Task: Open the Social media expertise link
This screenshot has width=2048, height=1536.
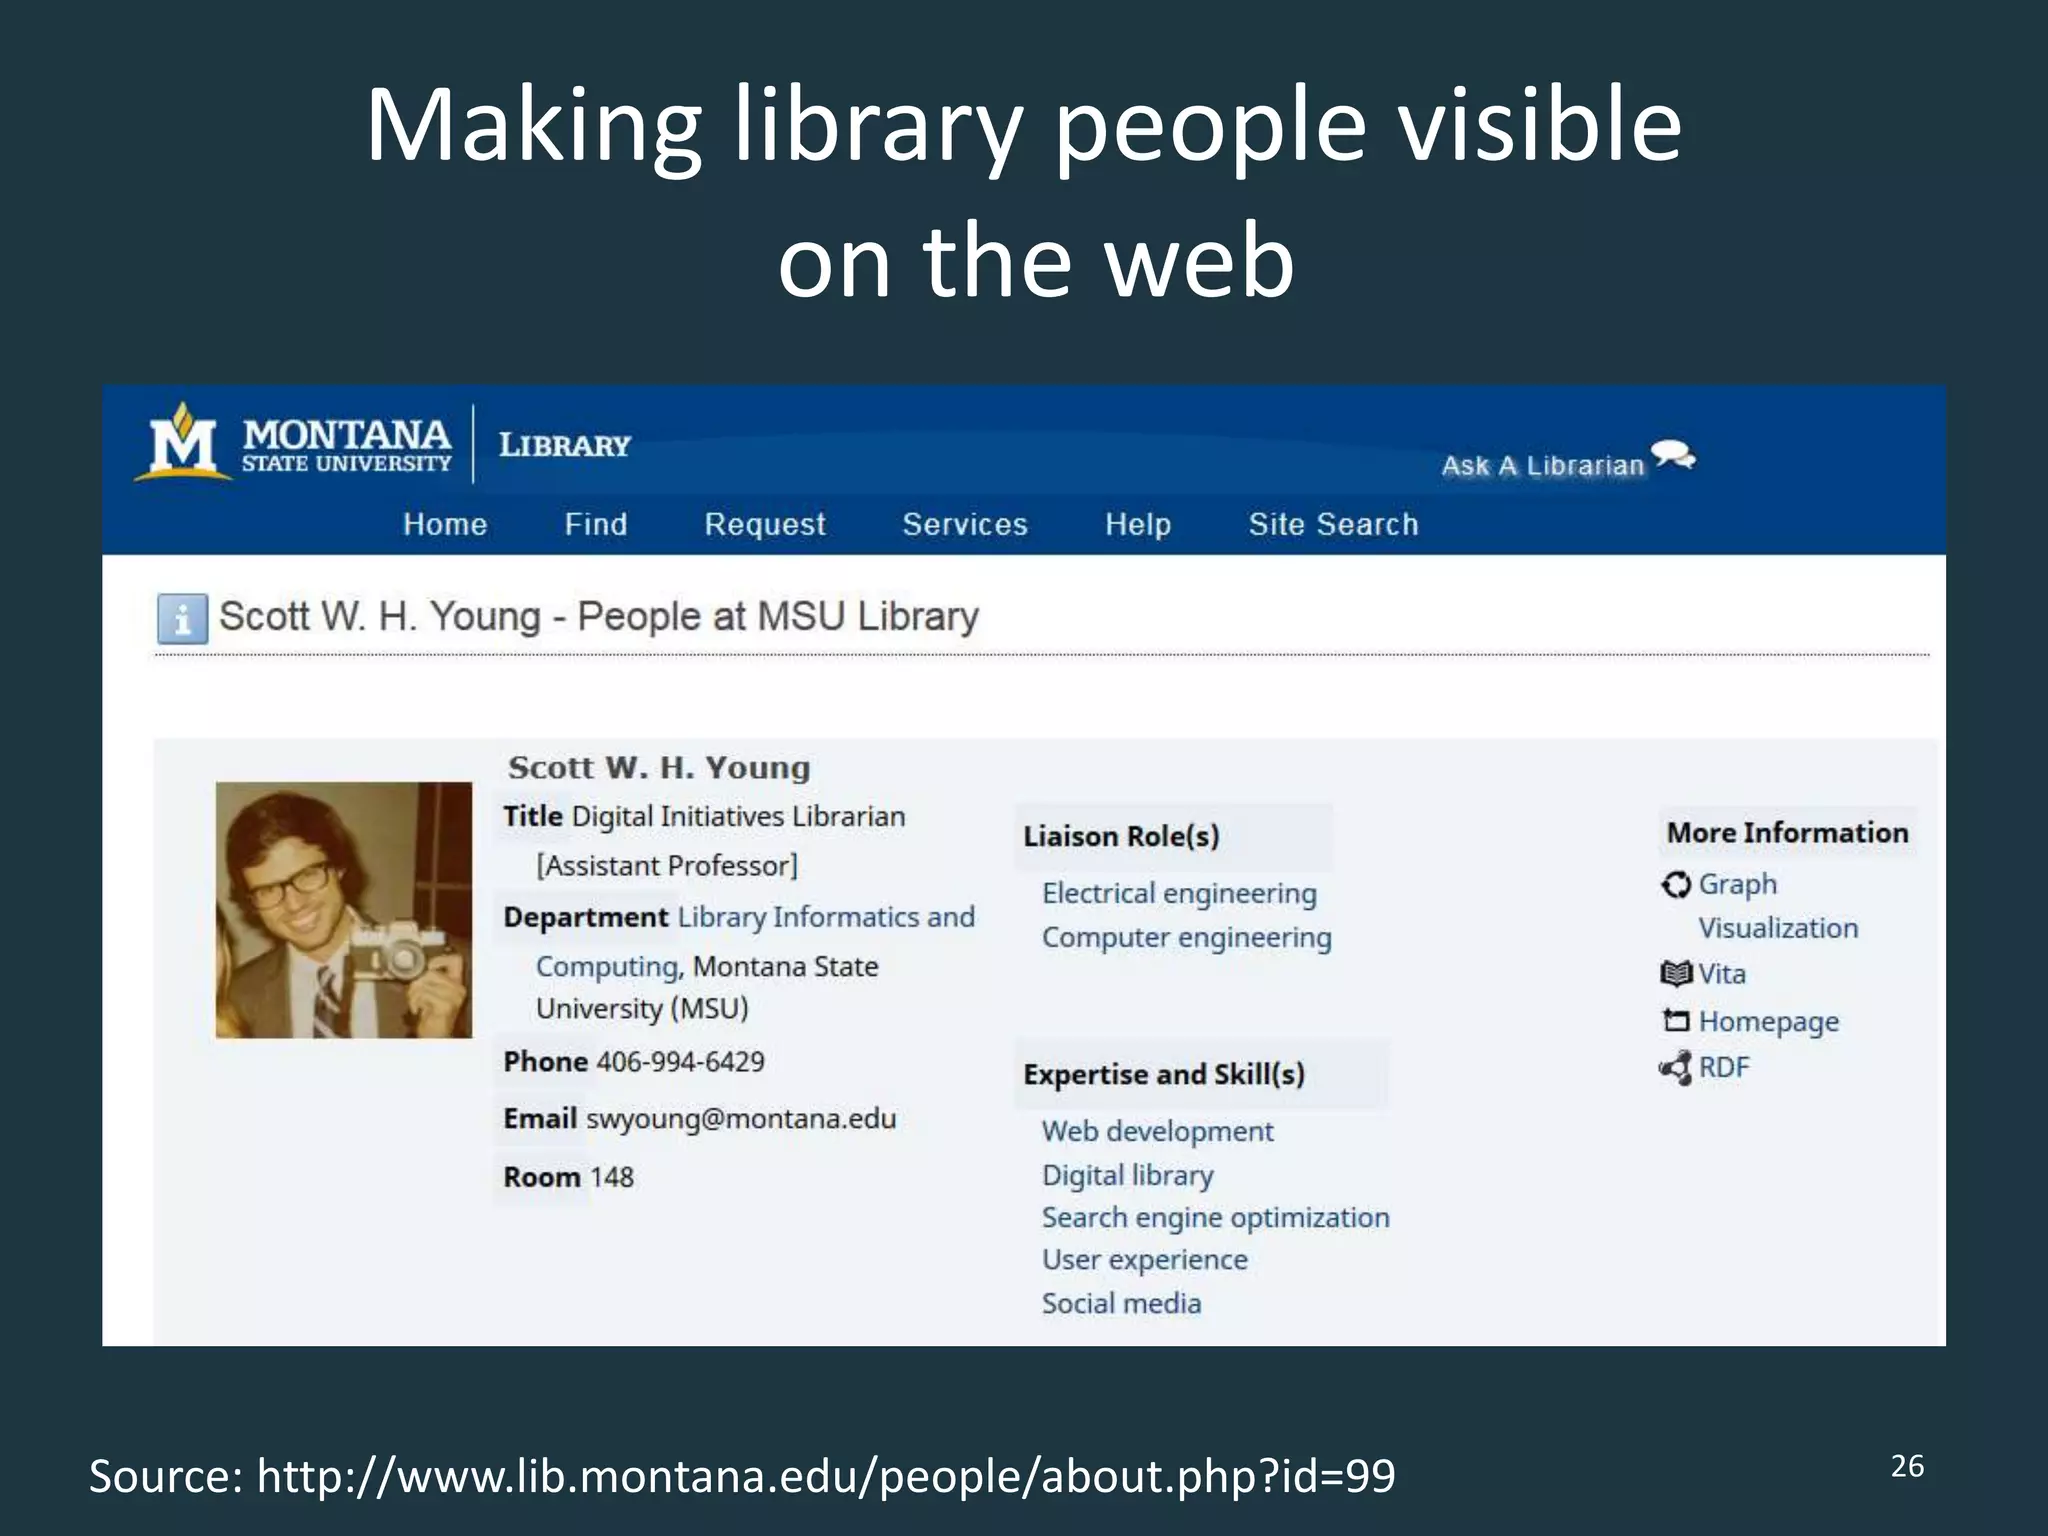Action: (x=1121, y=1303)
